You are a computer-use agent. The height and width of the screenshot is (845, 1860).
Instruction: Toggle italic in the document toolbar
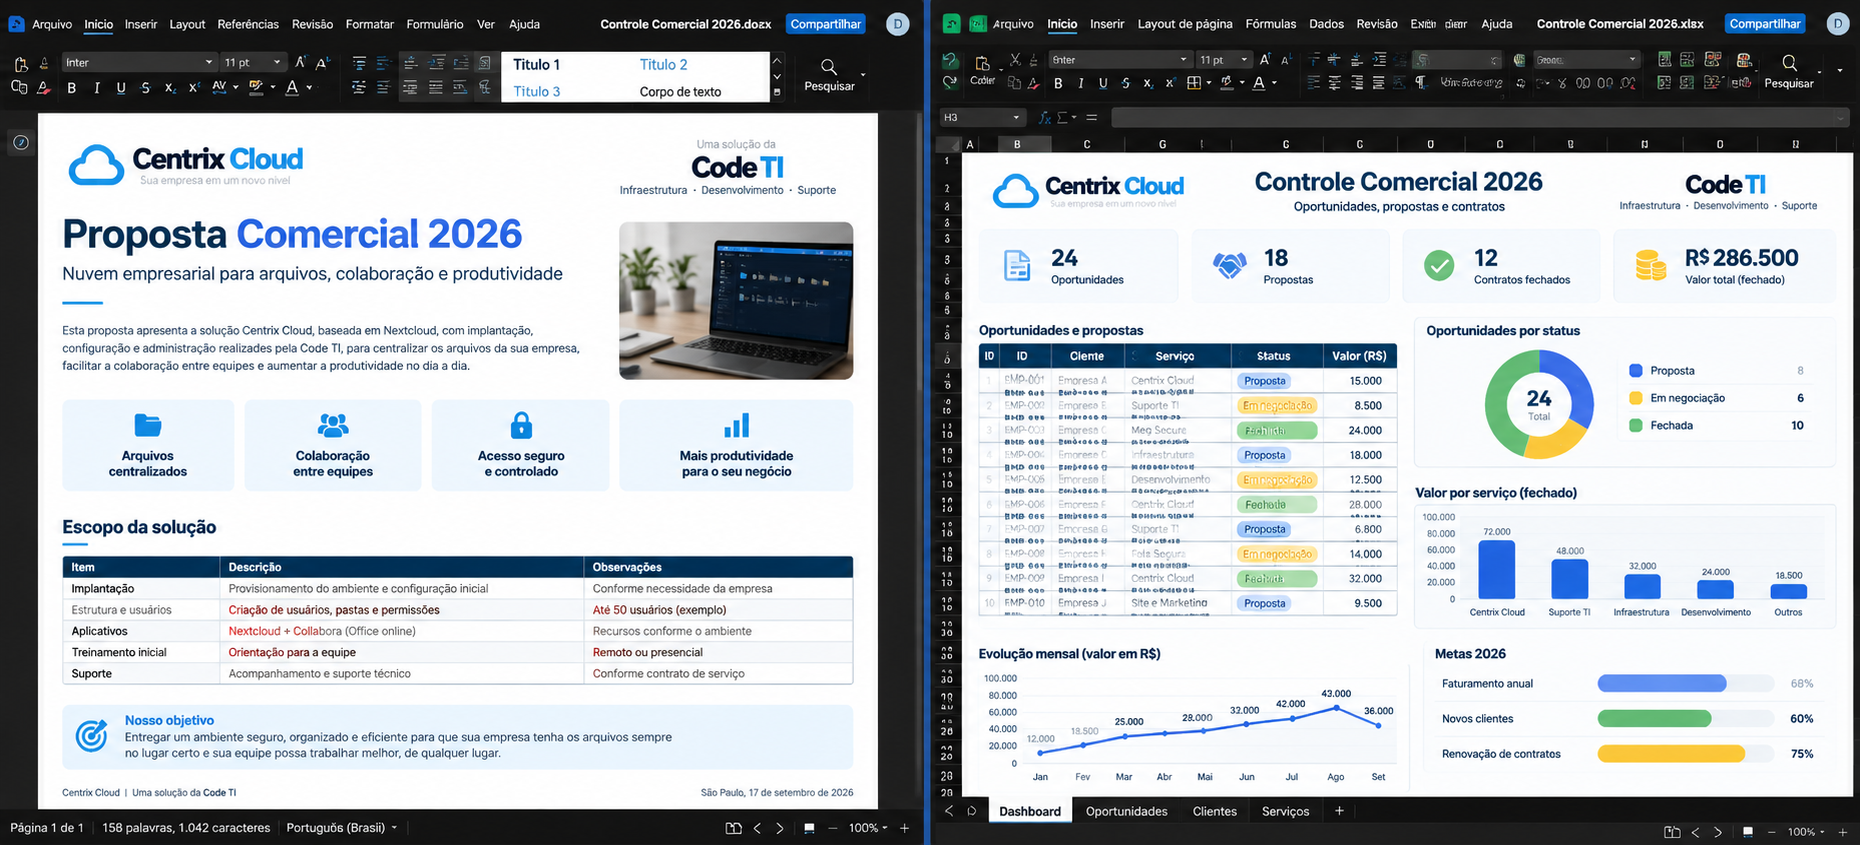point(97,88)
